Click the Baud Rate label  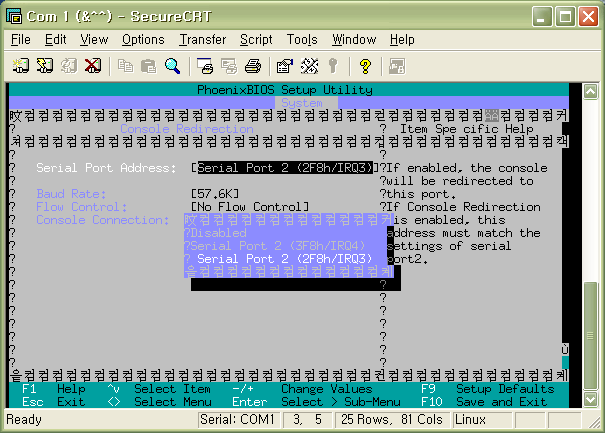coord(71,194)
